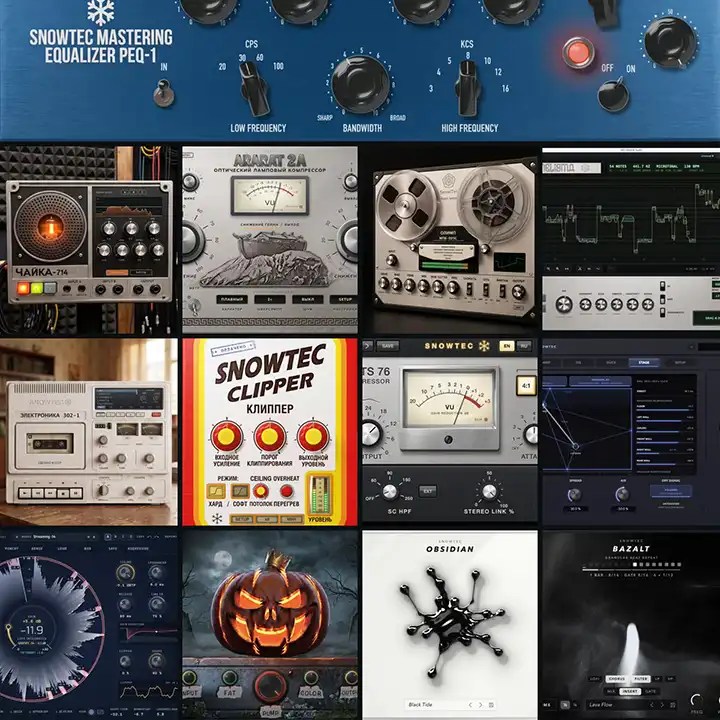Click the Setup button on Snowtec Clipper
This screenshot has height=720, width=720.
click(242, 519)
